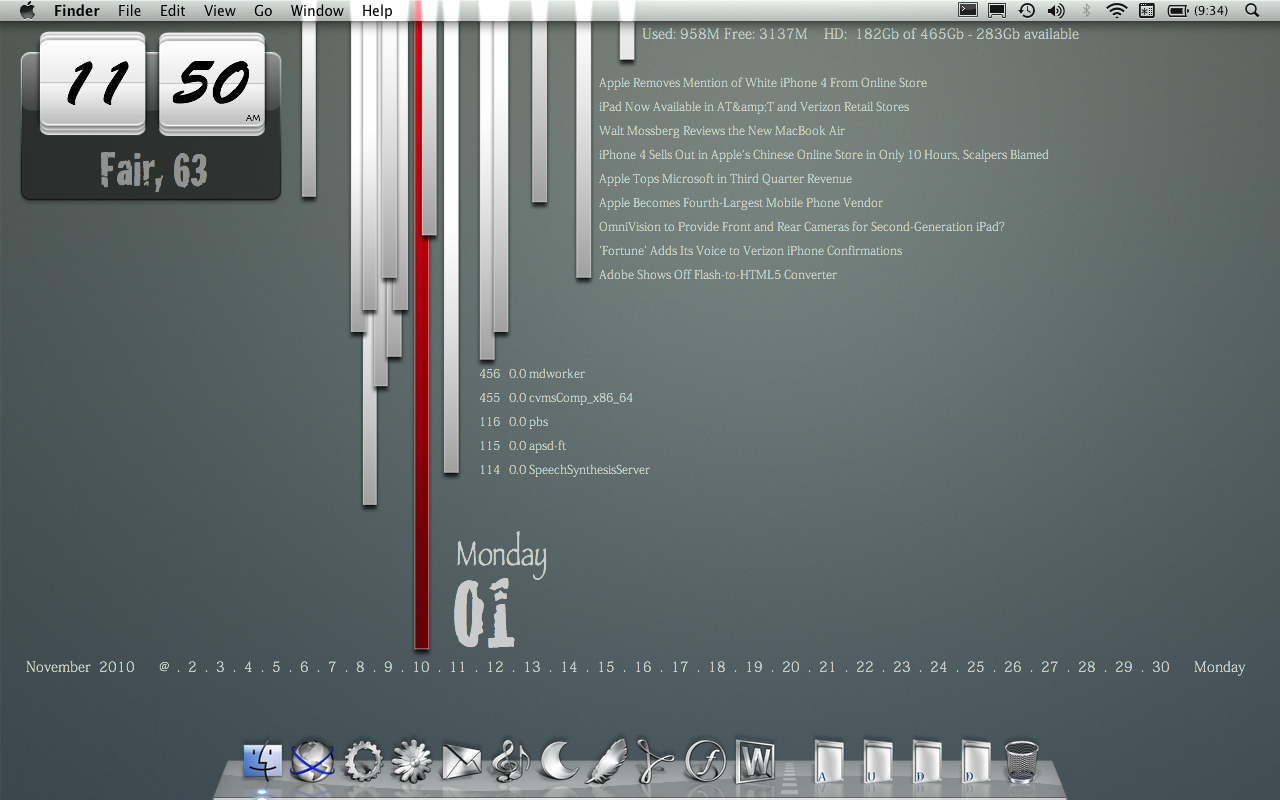Click day 30 in the calendar row
The width and height of the screenshot is (1280, 800).
(1161, 667)
